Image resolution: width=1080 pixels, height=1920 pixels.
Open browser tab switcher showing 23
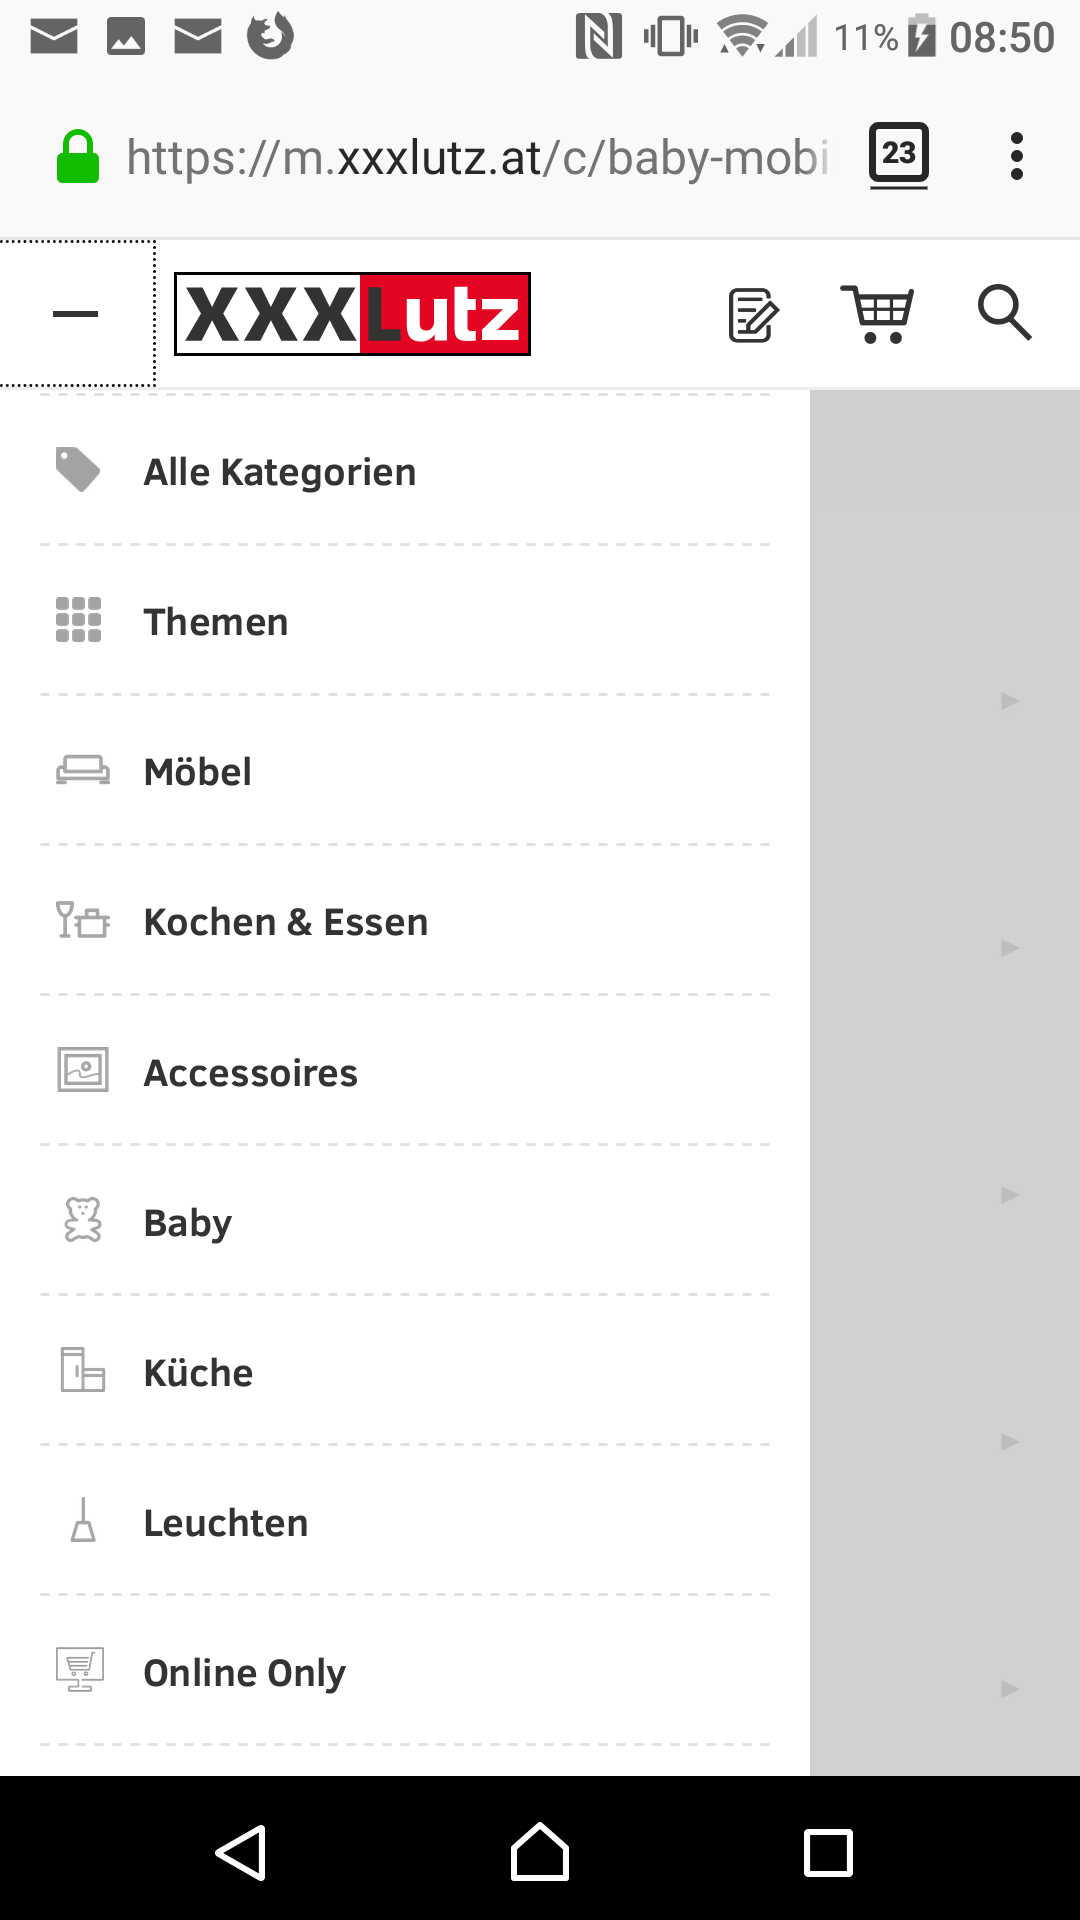click(898, 155)
